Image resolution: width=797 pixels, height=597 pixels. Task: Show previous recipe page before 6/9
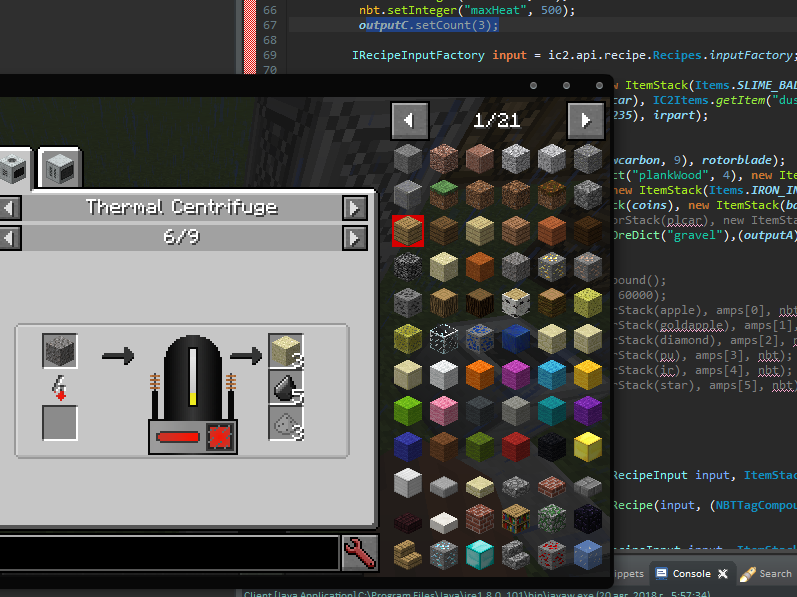click(x=9, y=238)
